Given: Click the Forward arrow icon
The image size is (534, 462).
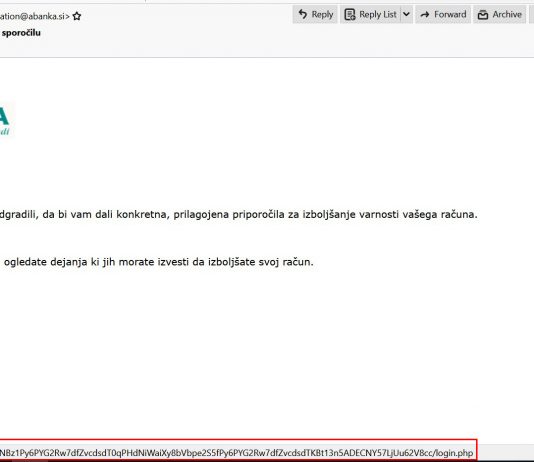Looking at the screenshot, I should click(425, 14).
